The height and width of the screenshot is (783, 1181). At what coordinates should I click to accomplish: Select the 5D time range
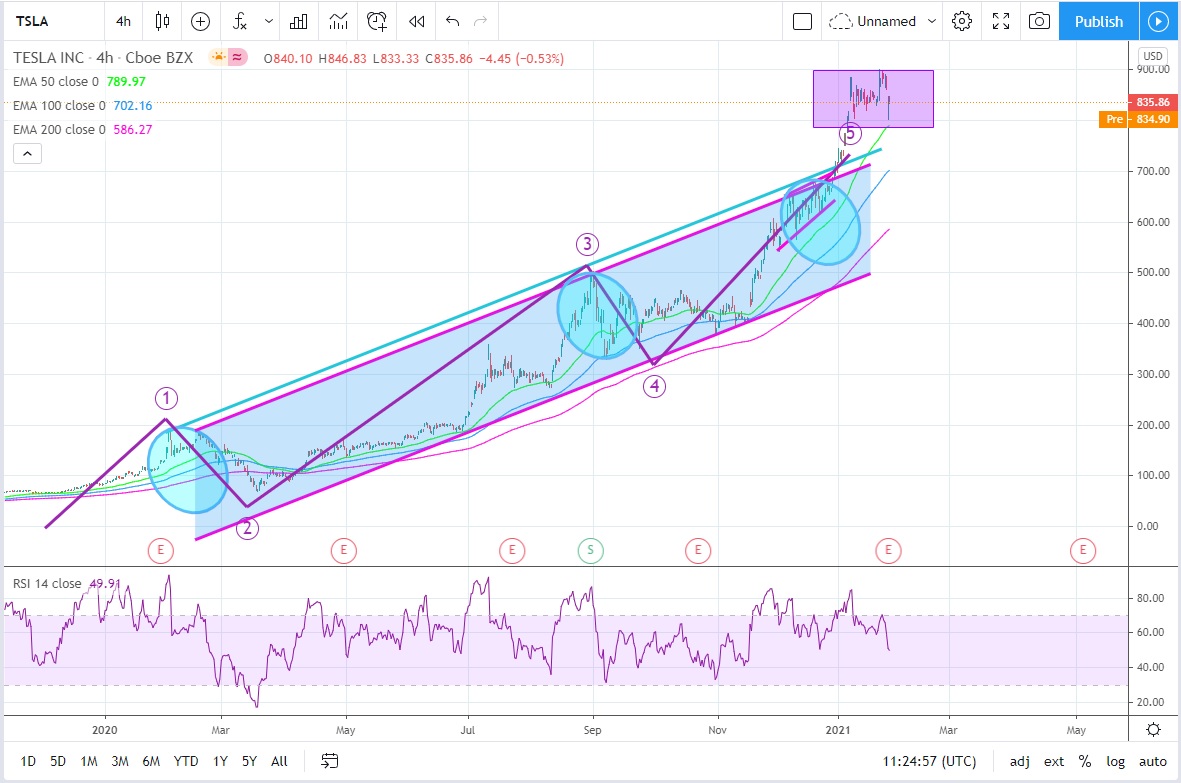58,761
